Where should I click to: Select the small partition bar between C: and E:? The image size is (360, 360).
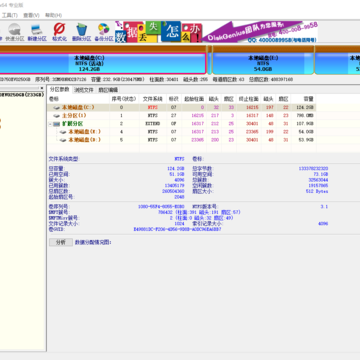210,63
